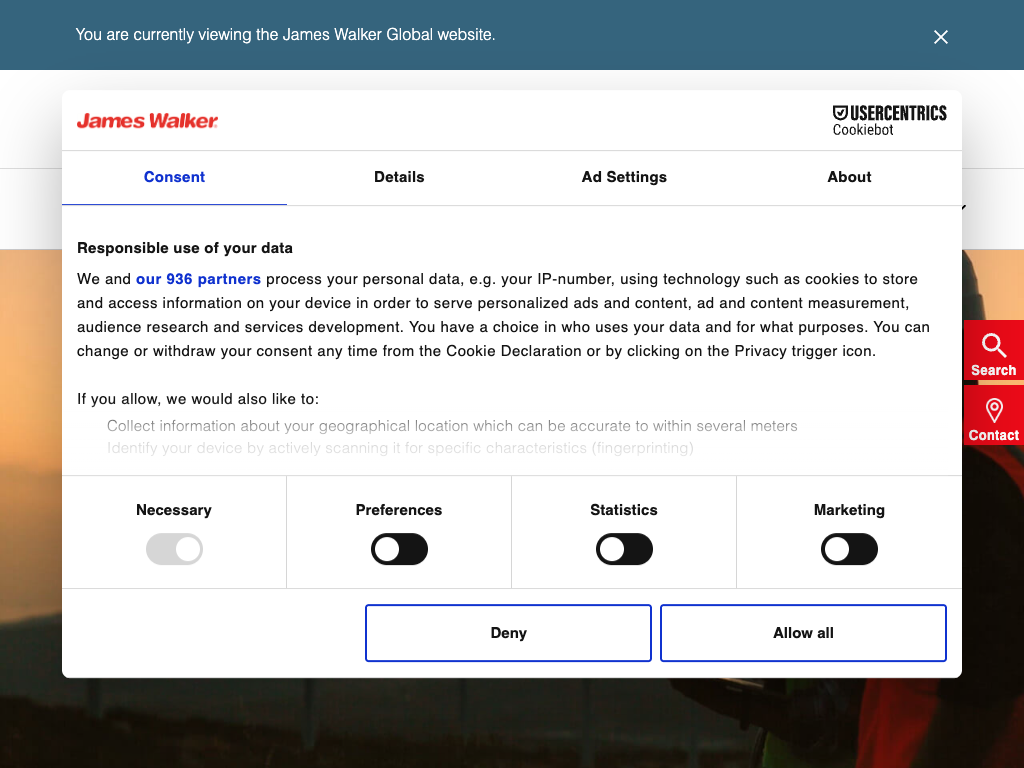Click the James Walker logo in the dialog

[147, 121]
